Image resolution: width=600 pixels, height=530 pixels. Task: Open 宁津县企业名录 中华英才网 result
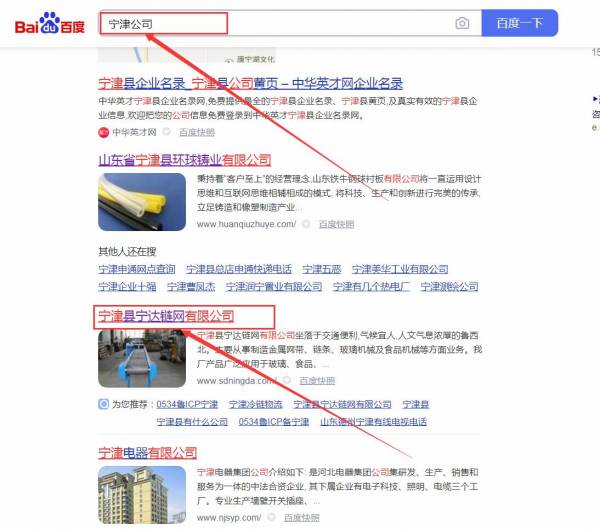pos(250,83)
